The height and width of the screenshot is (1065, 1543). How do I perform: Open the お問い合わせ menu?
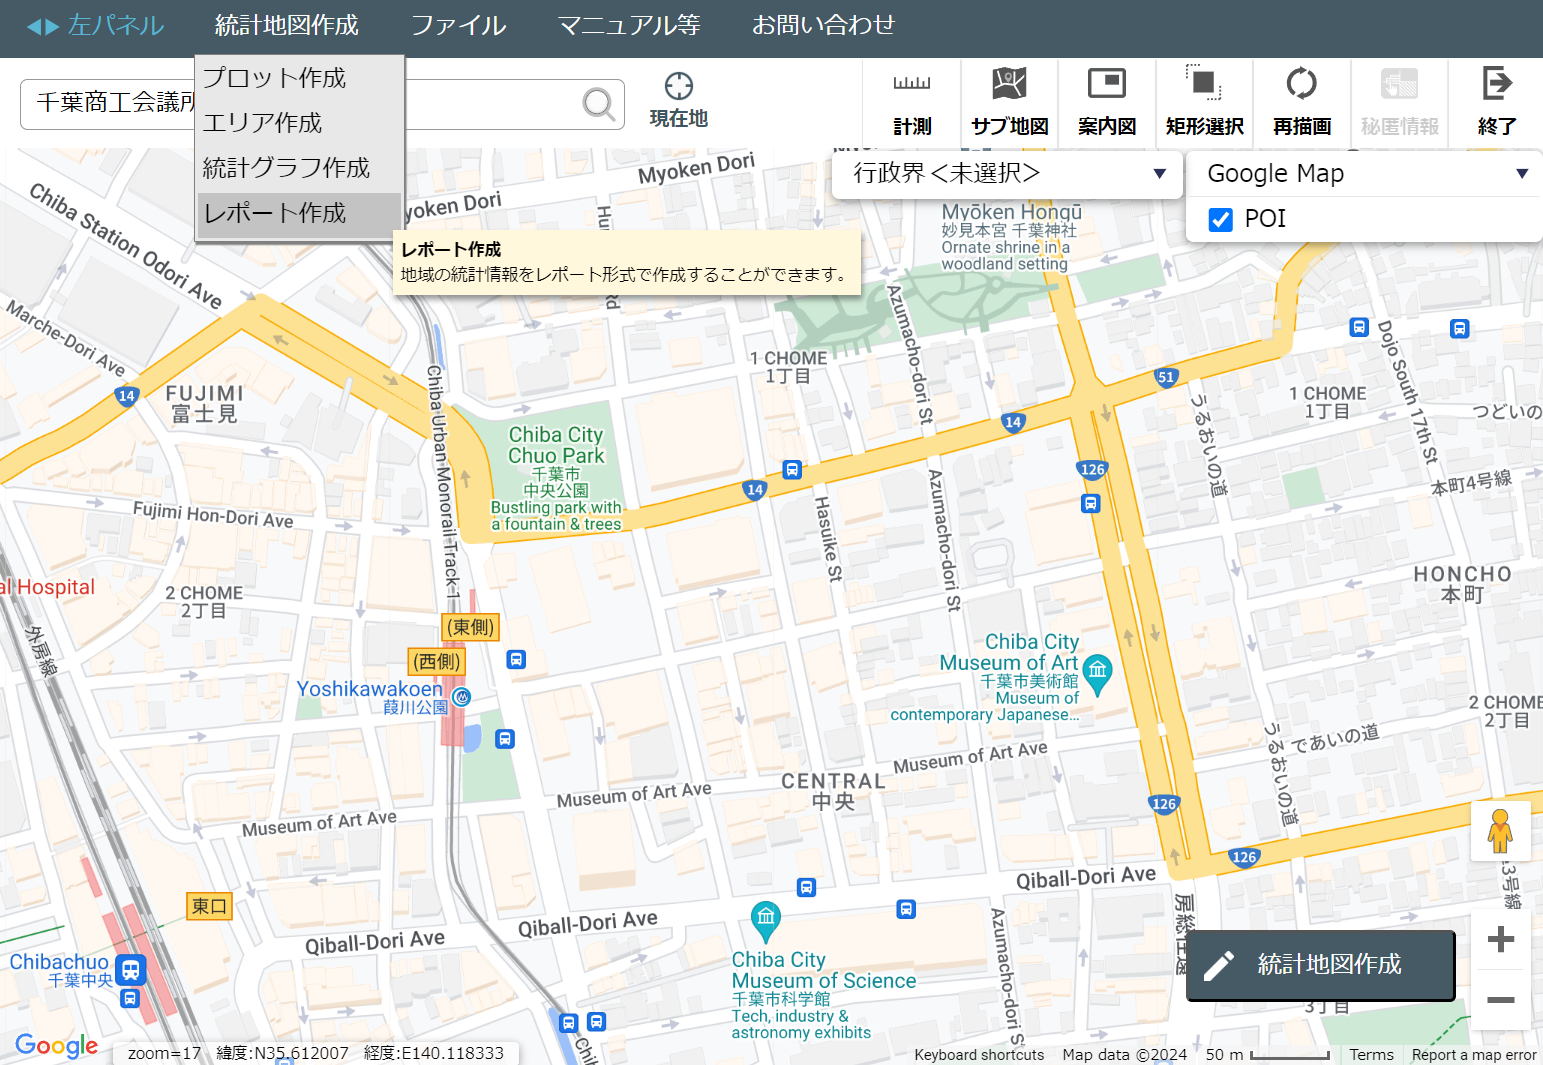point(823,26)
